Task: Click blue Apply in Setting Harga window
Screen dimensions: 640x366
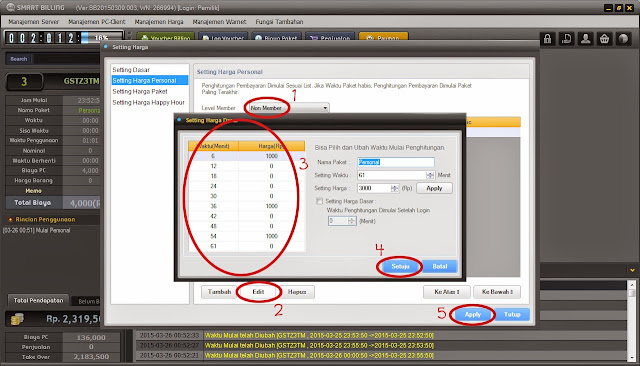Action: click(472, 315)
